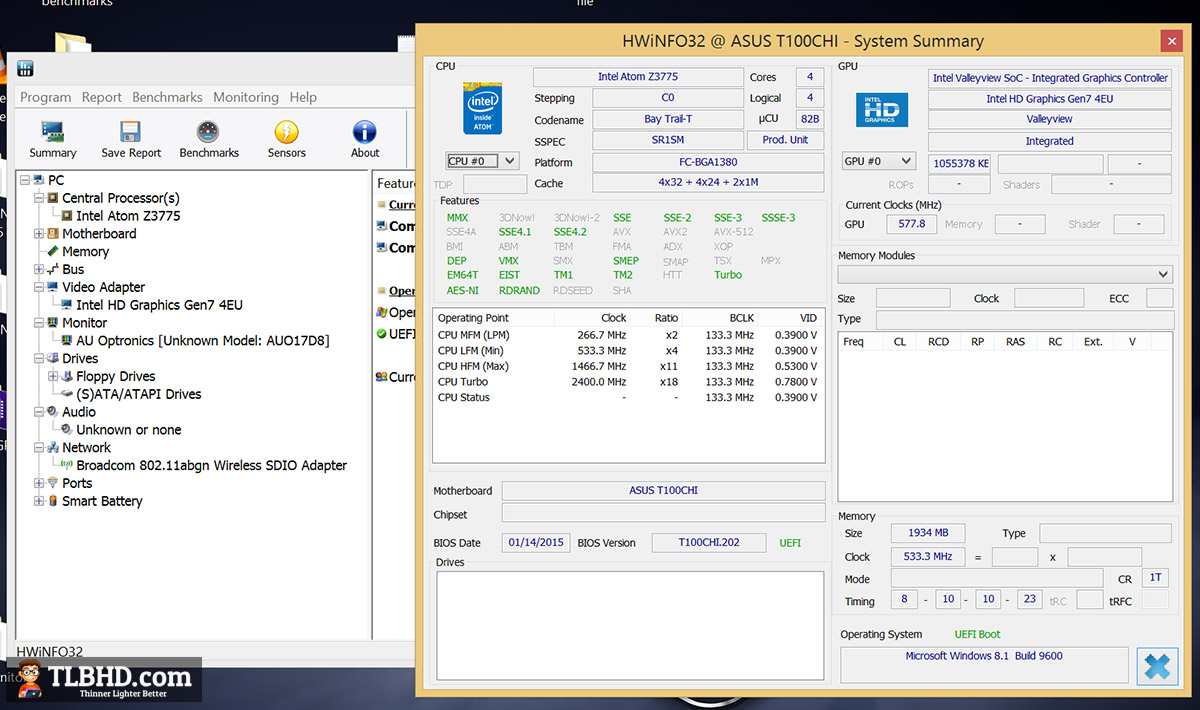The image size is (1200, 710).
Task: Click the T100CHI.202 BIOS version field
Action: pyautogui.click(x=709, y=542)
